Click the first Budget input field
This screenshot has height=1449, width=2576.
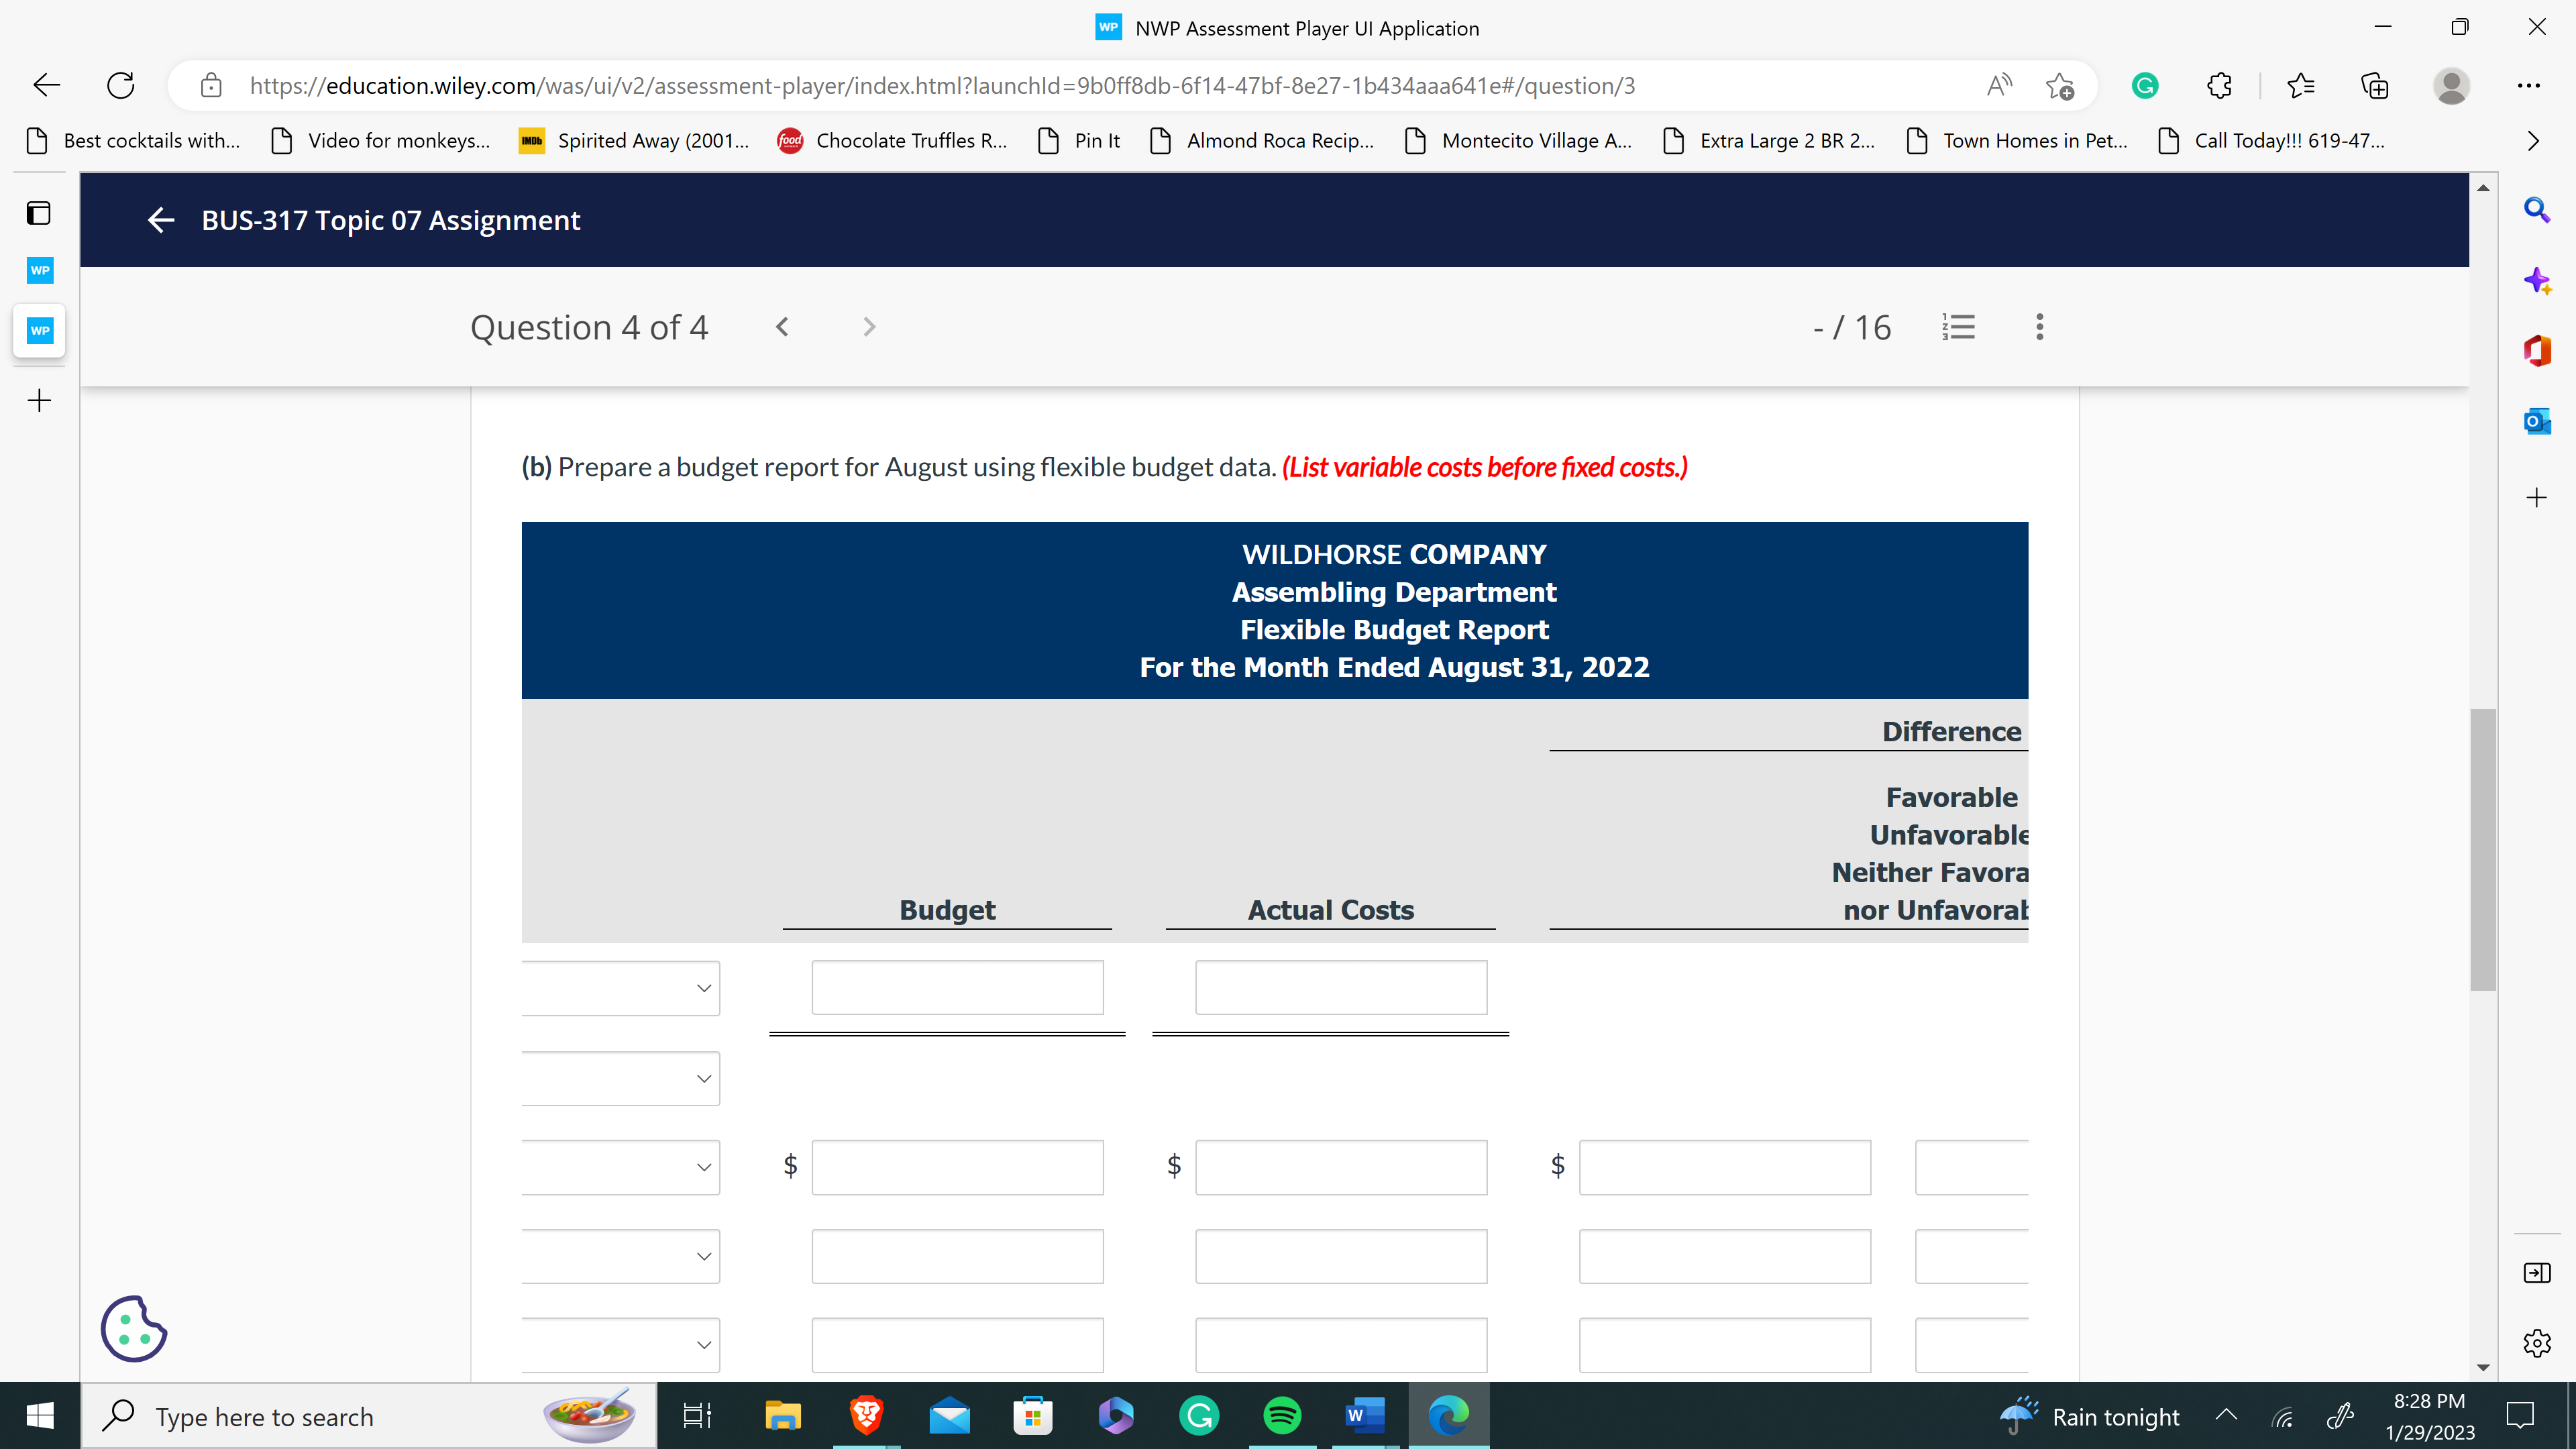click(x=957, y=988)
